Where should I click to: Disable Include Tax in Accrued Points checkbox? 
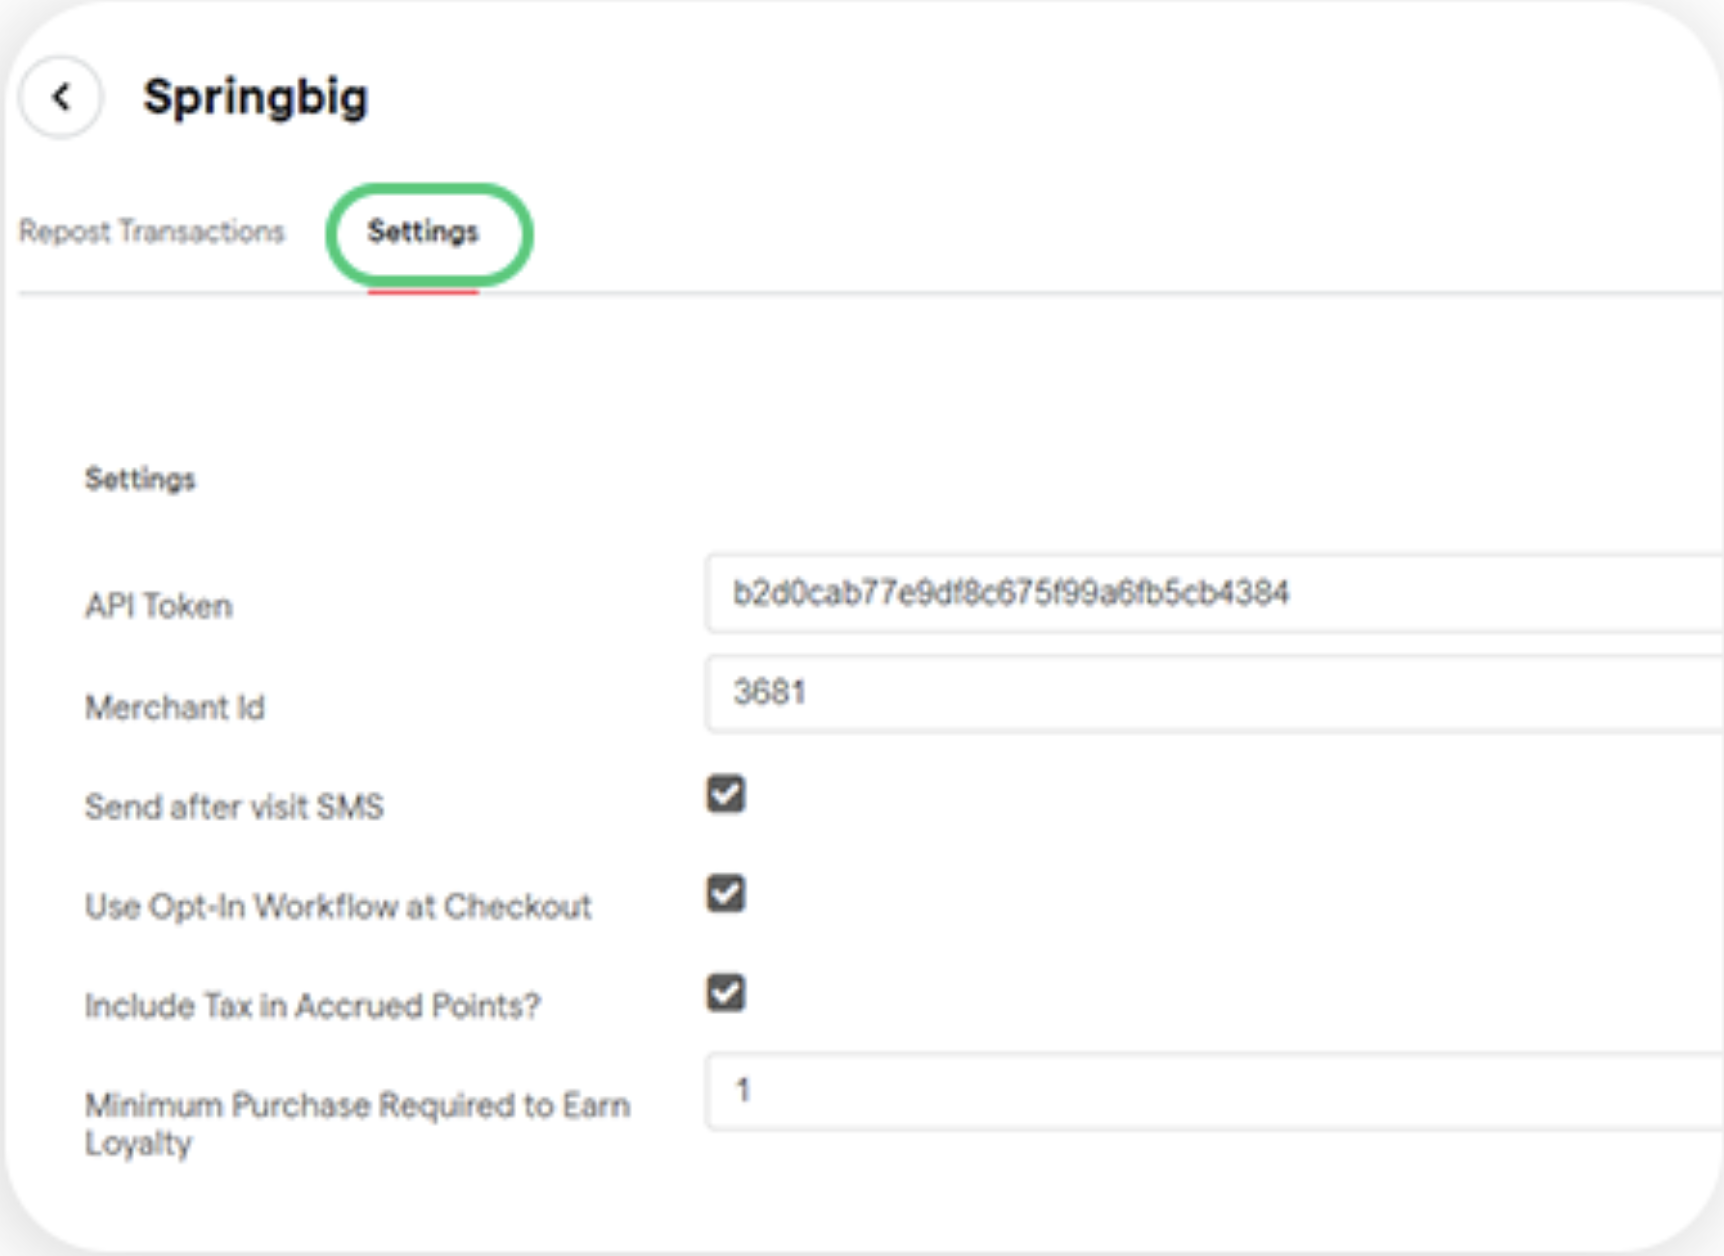click(x=726, y=993)
